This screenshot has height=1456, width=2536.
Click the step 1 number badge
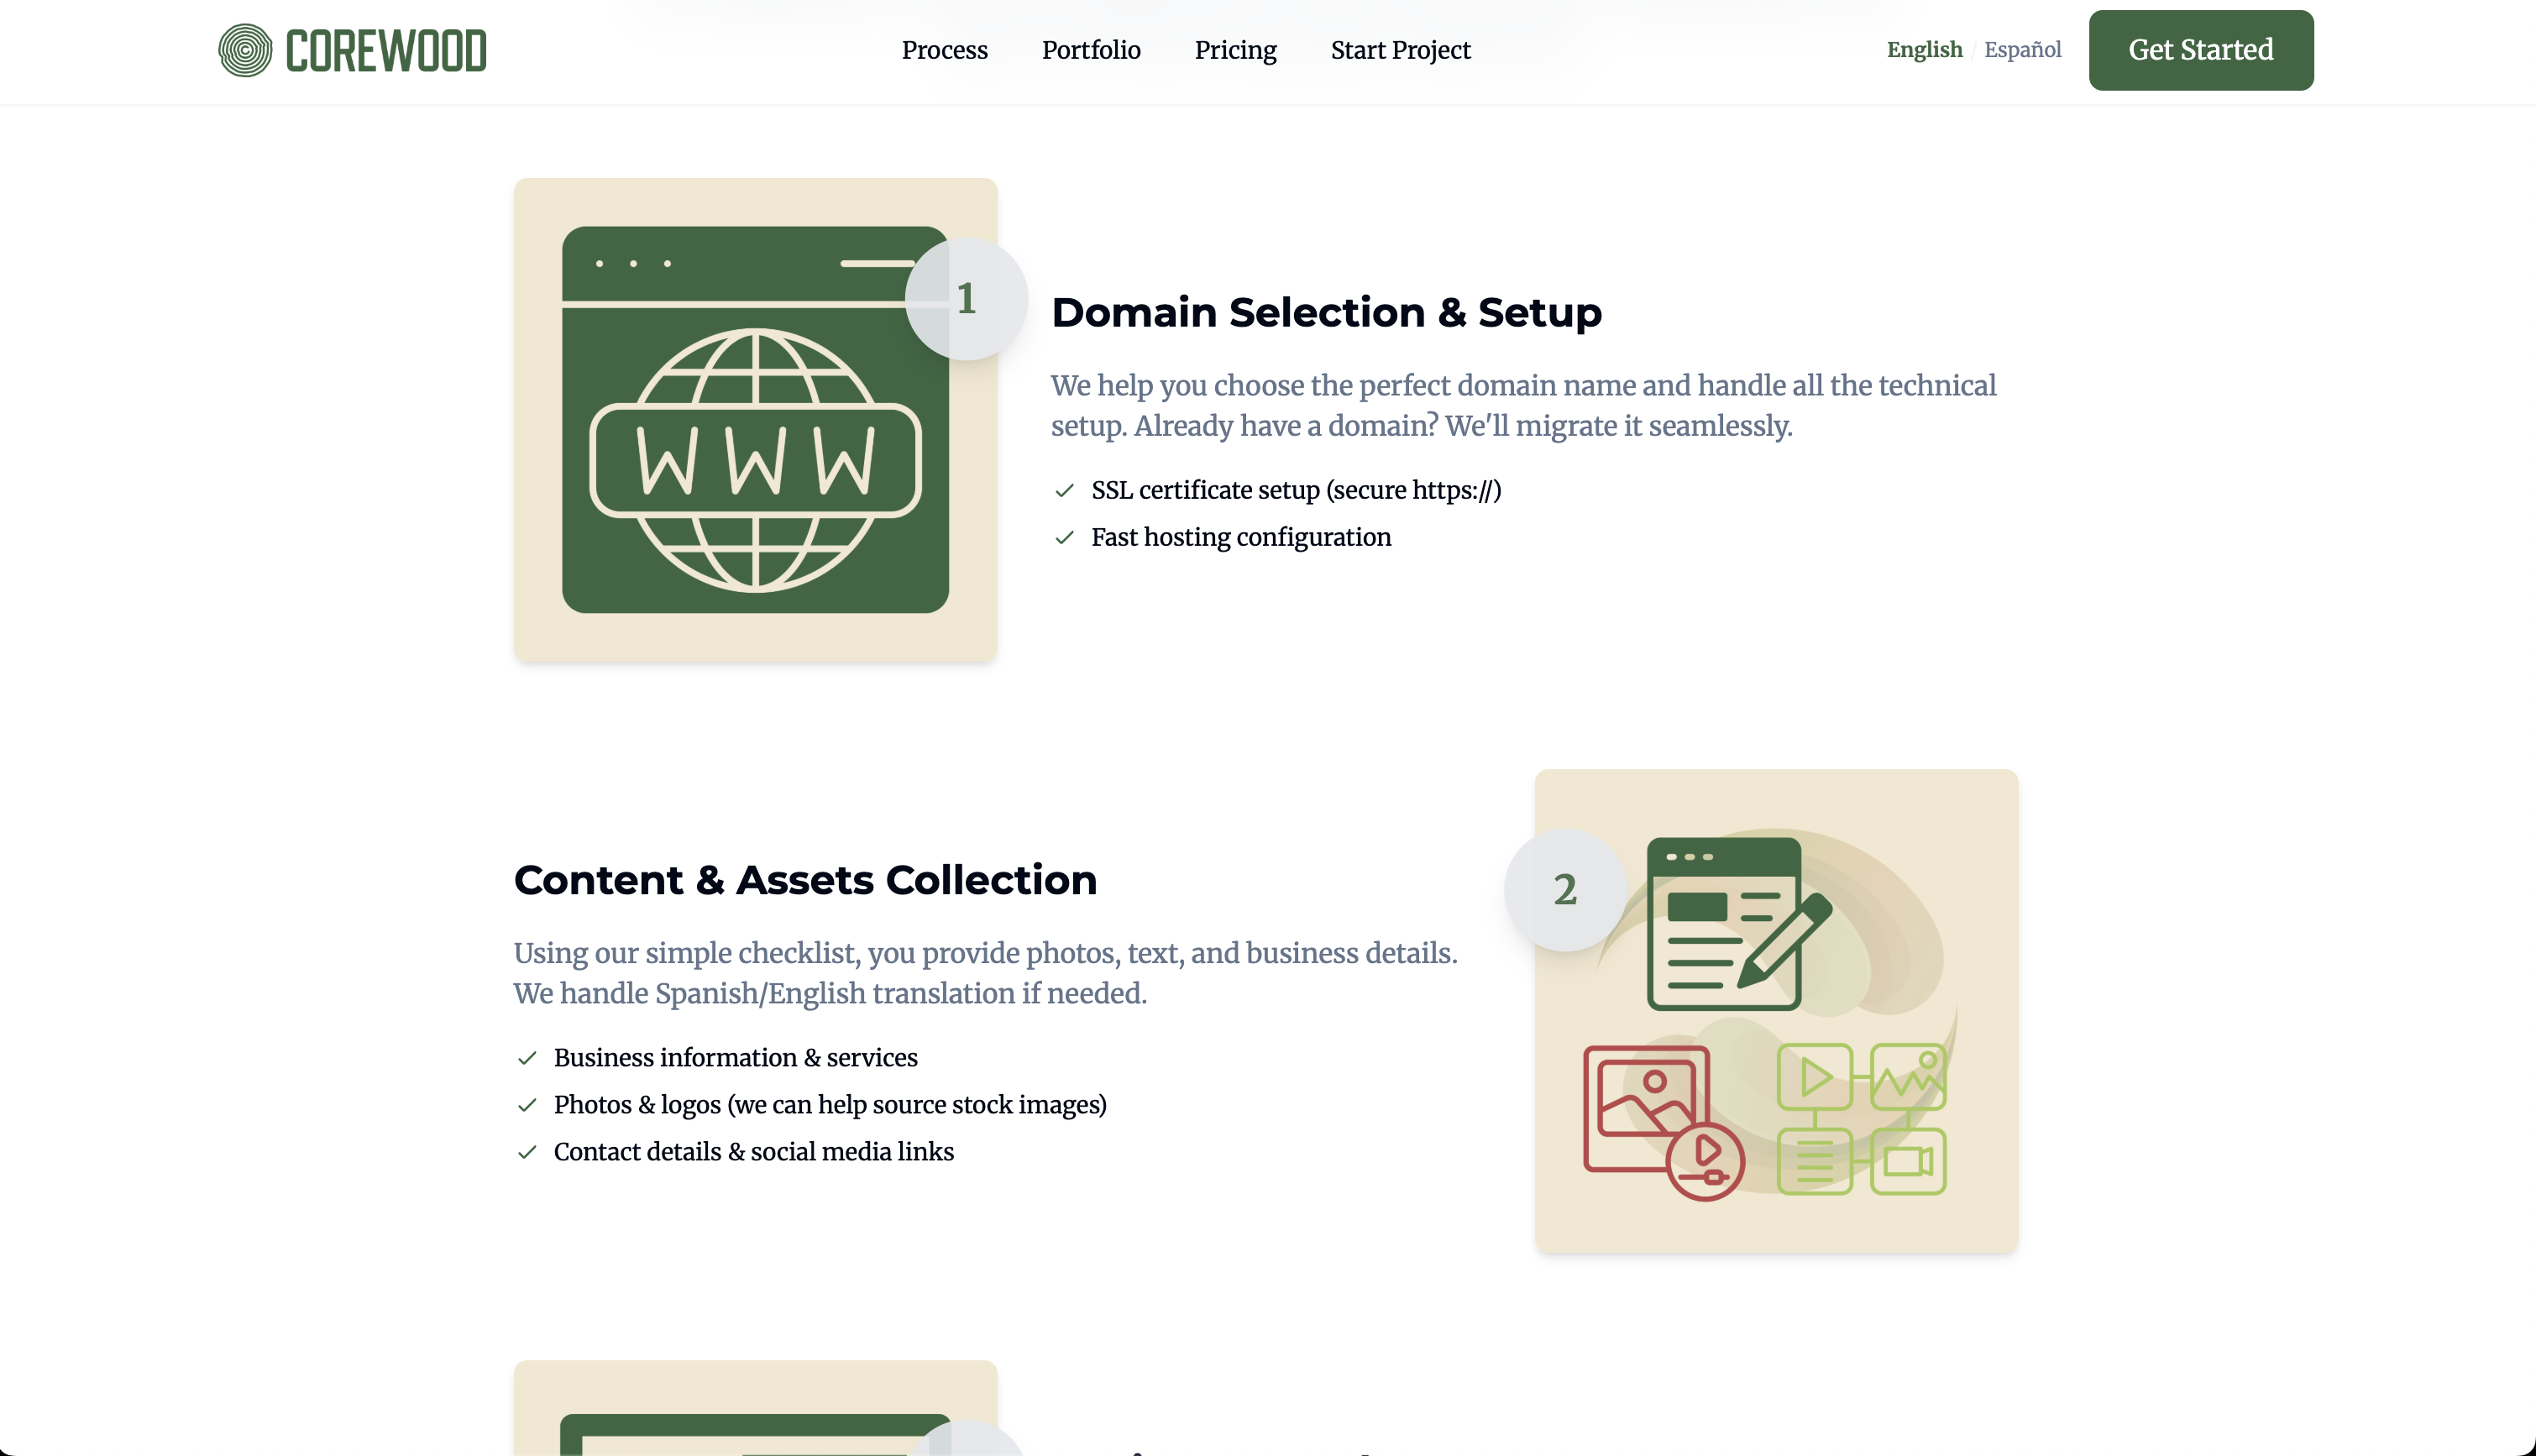click(967, 297)
